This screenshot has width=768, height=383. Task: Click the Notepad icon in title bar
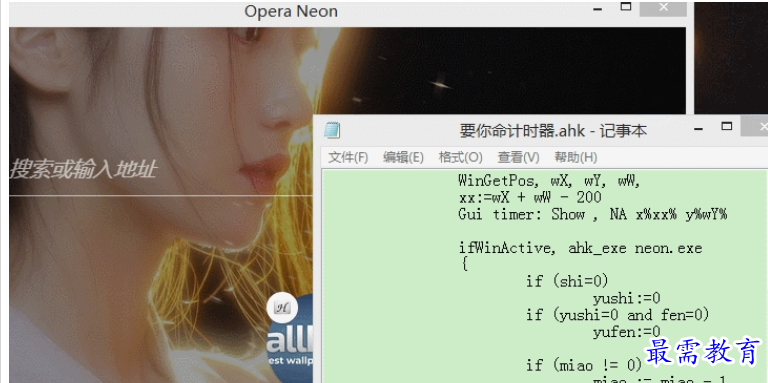[332, 130]
